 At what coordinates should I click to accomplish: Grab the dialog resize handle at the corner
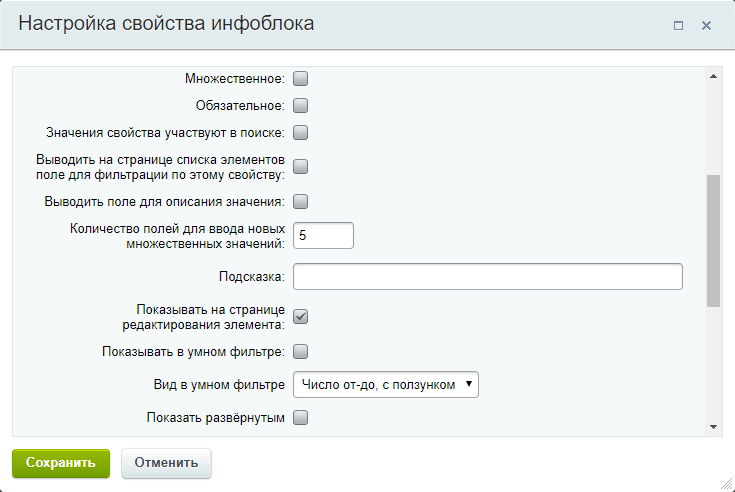pyautogui.click(x=727, y=484)
